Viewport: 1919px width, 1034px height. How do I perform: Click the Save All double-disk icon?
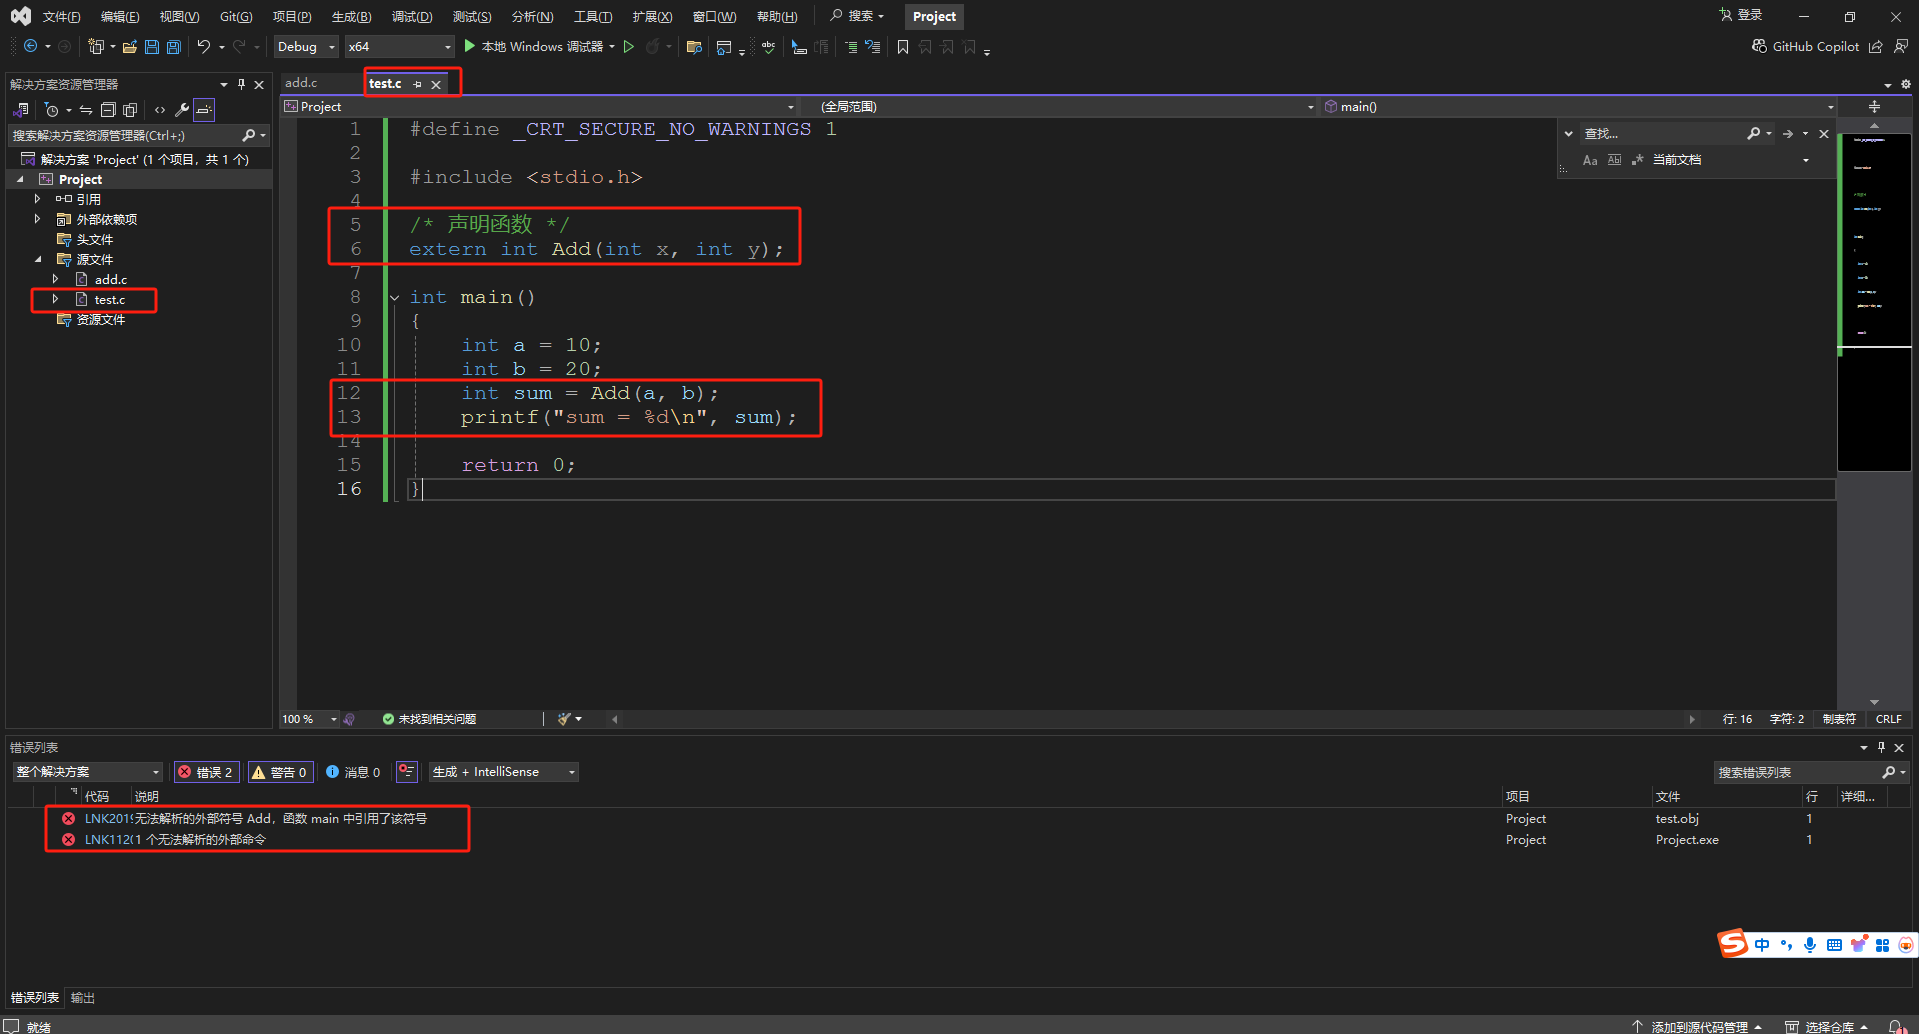(x=174, y=46)
